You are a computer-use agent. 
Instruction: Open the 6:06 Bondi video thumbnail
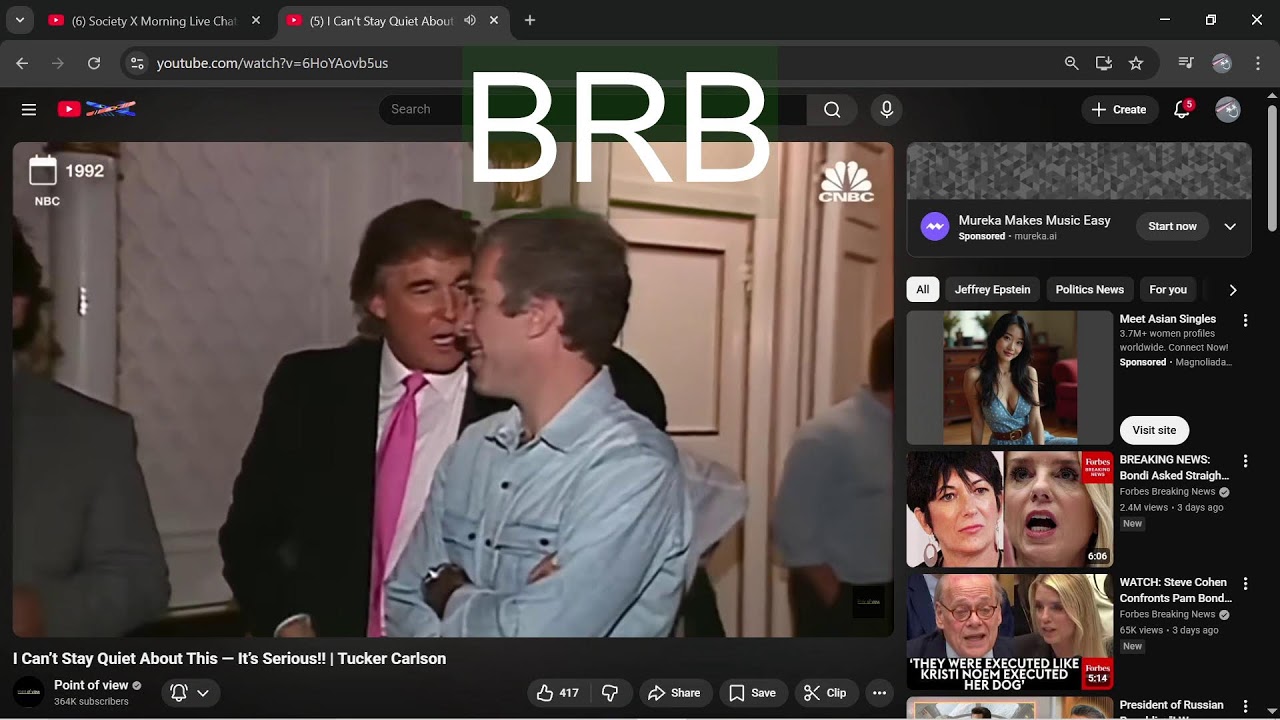[x=1010, y=509]
